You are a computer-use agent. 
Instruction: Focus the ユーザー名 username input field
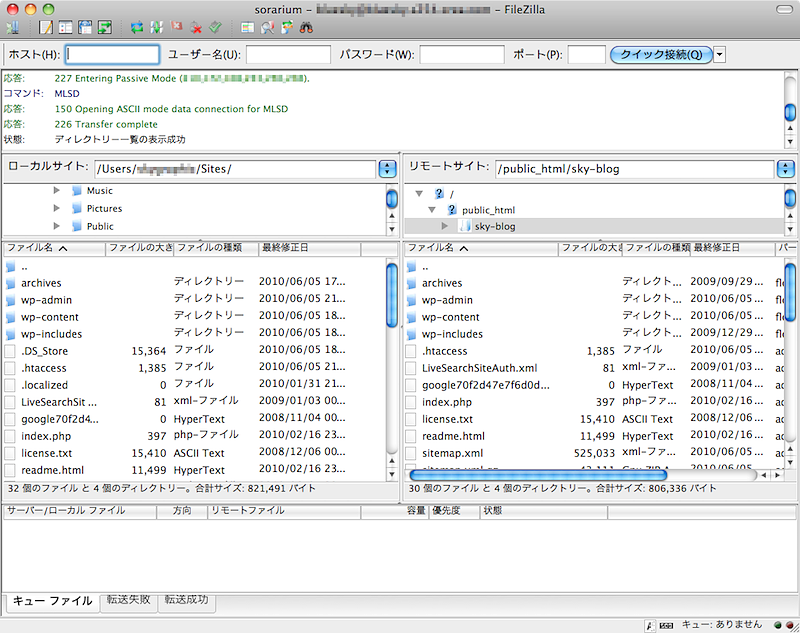coord(288,55)
